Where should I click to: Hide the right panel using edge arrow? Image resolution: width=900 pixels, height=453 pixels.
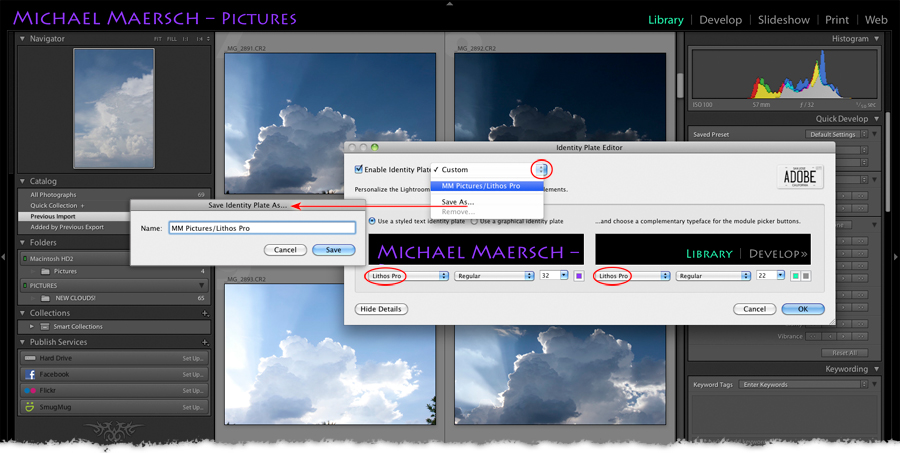coord(895,257)
